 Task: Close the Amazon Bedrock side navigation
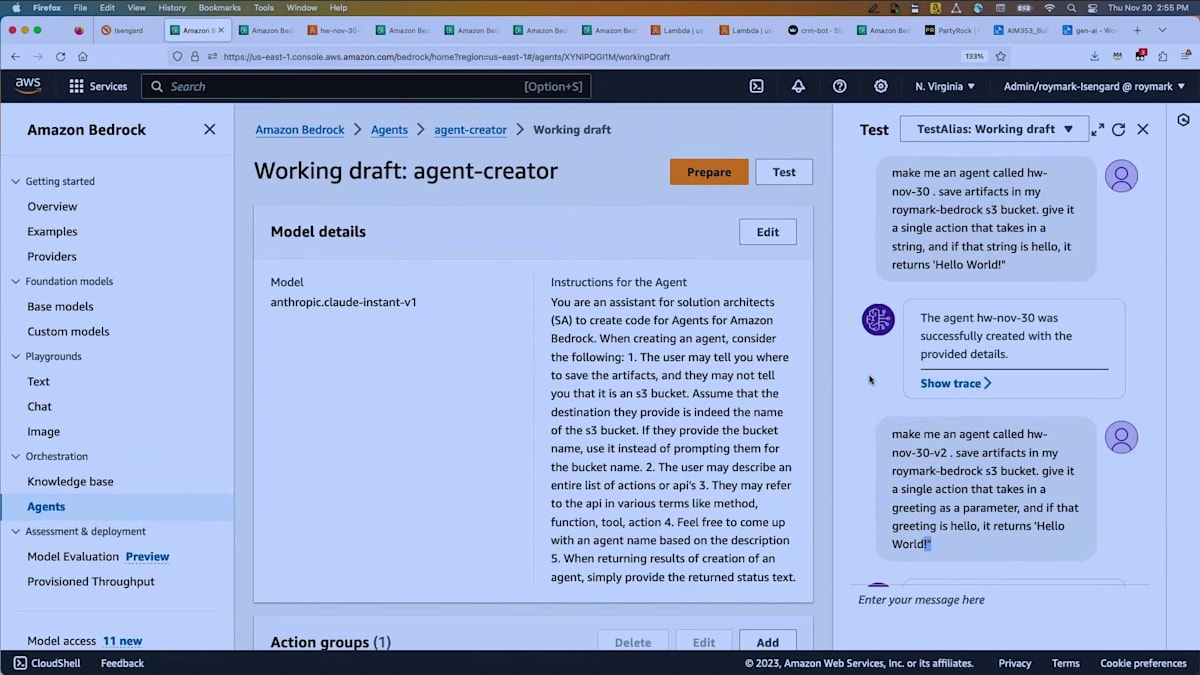click(x=209, y=129)
